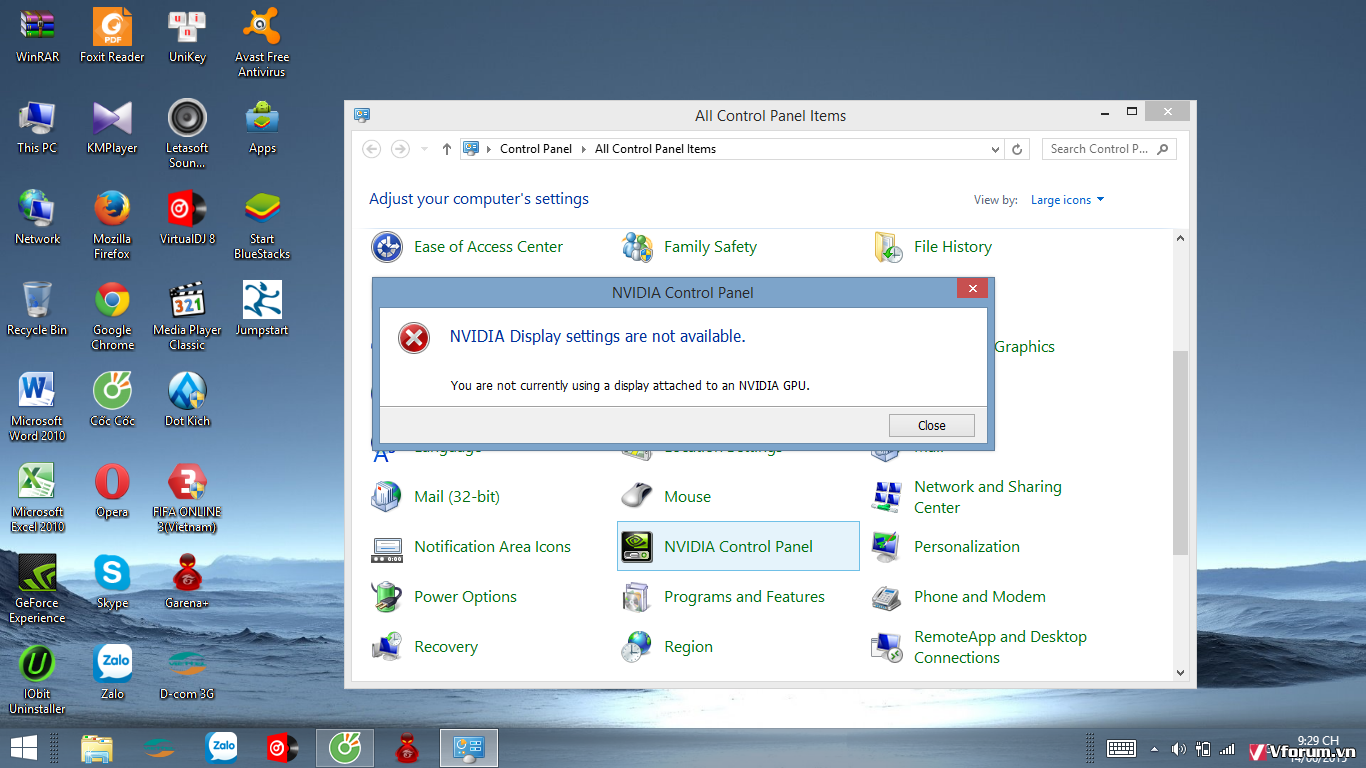Select the Google Chrome desktop icon
The image size is (1366, 768).
pyautogui.click(x=112, y=316)
